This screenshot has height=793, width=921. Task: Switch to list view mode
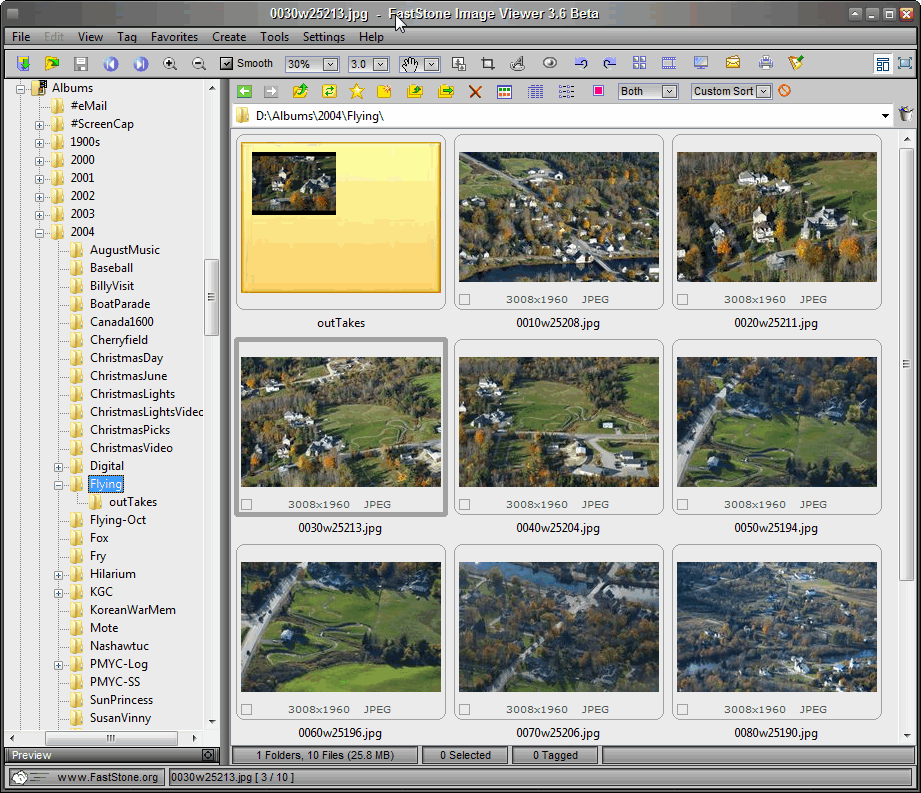[x=566, y=92]
